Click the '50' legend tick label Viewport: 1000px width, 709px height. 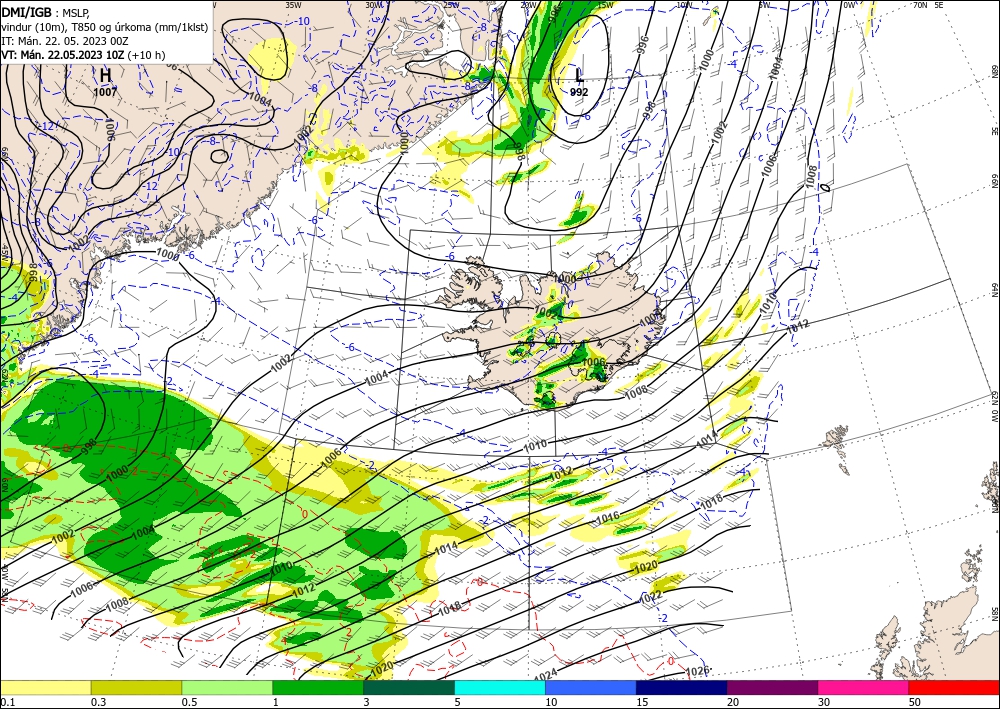coord(915,702)
